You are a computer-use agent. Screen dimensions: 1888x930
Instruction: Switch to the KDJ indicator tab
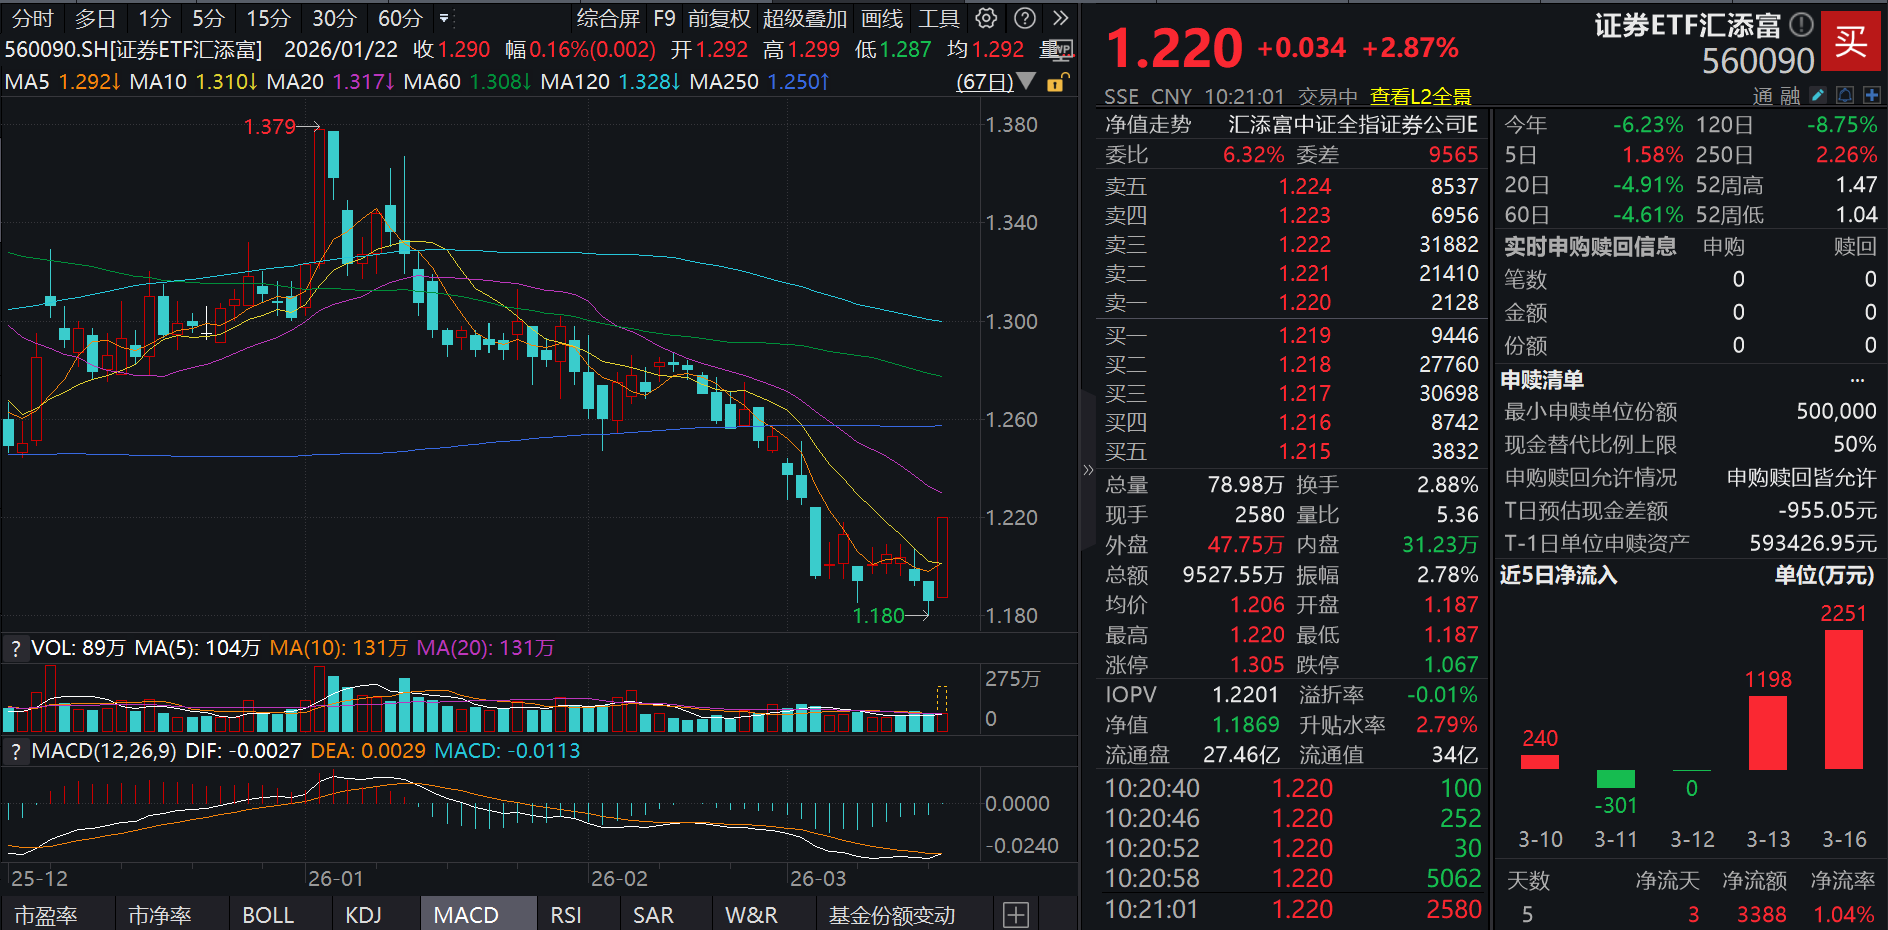(364, 914)
